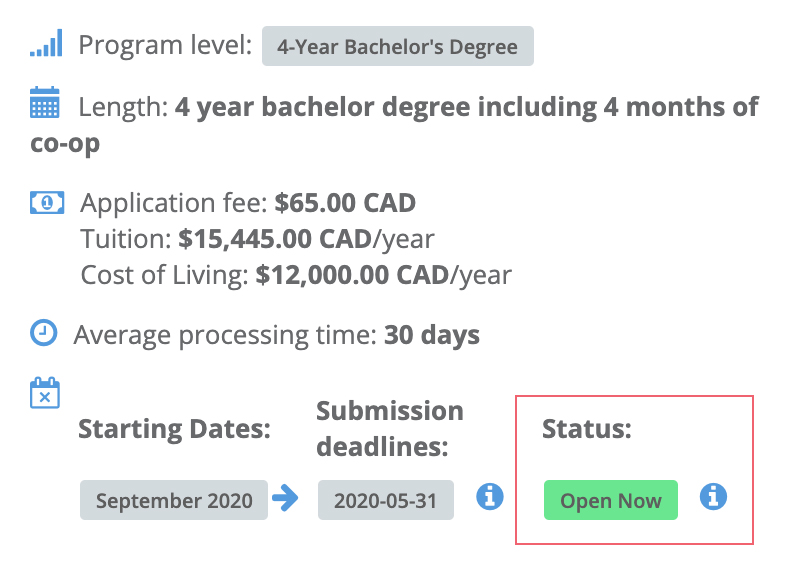Click the Starting Dates heading
This screenshot has height=563, width=793.
coord(174,429)
